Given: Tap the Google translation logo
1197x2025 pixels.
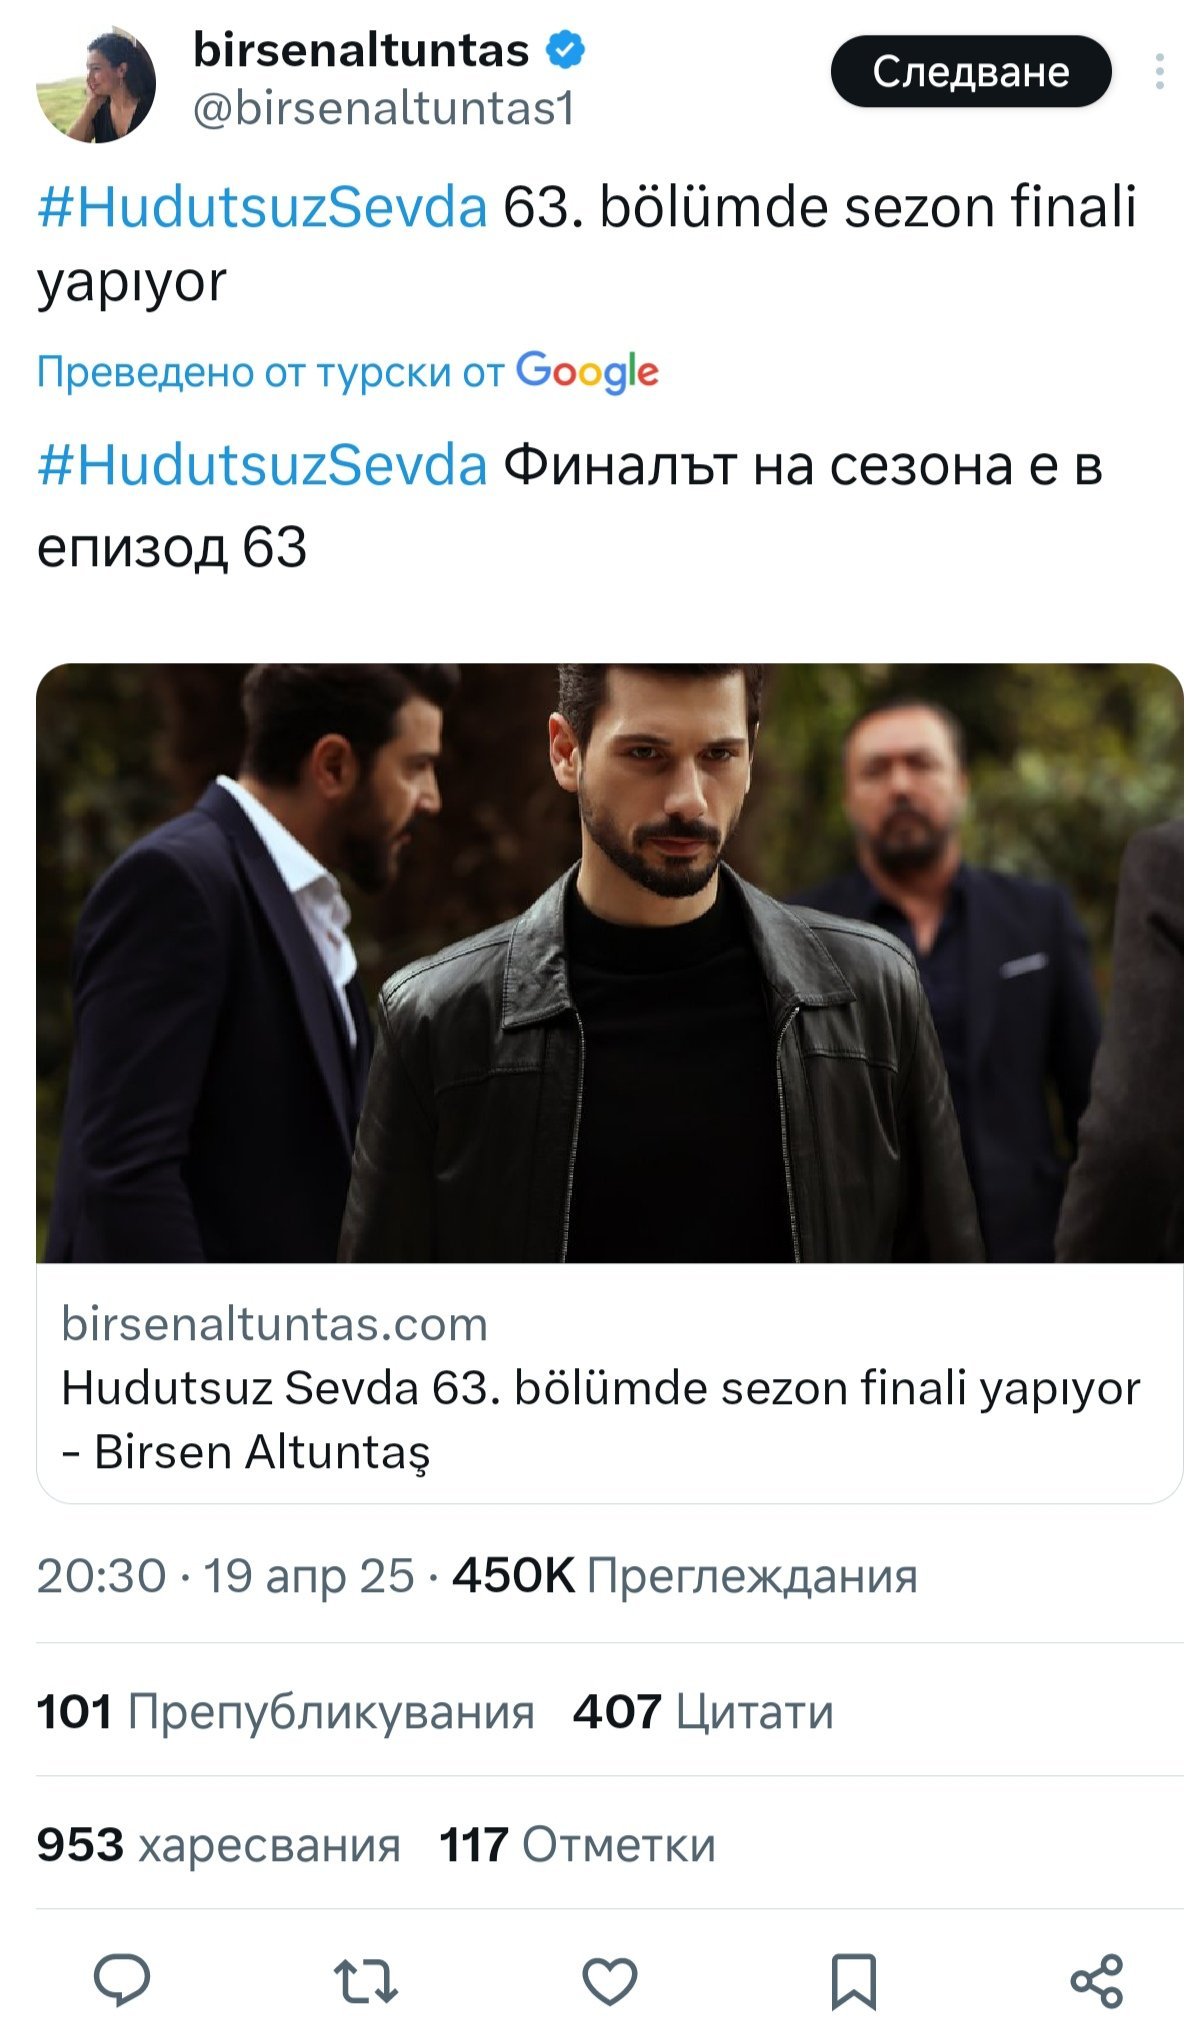Looking at the screenshot, I should (x=587, y=372).
